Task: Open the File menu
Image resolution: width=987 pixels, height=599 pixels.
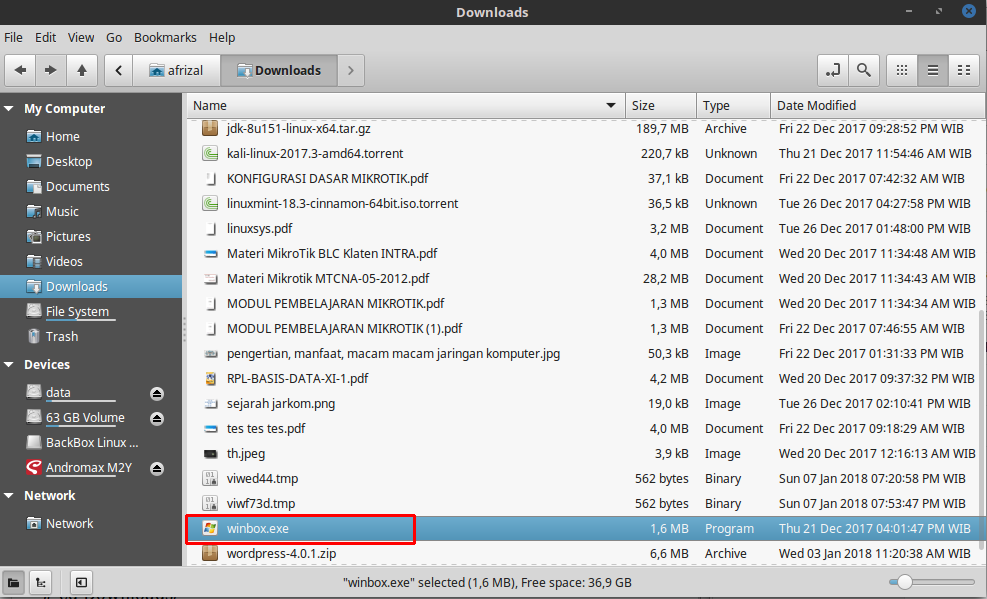Action: [x=13, y=38]
